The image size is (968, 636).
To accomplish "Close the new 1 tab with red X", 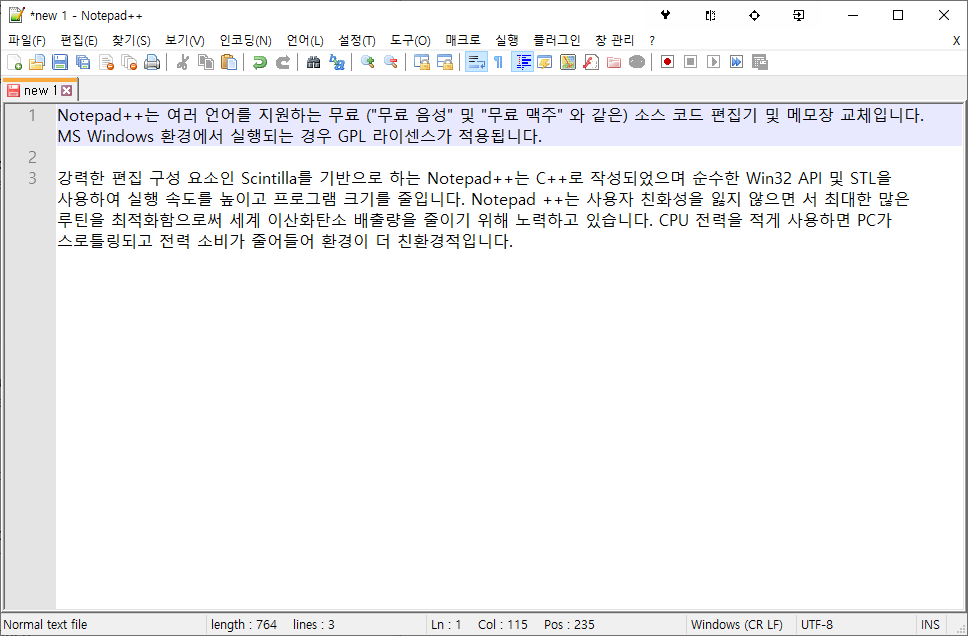I will [x=67, y=91].
